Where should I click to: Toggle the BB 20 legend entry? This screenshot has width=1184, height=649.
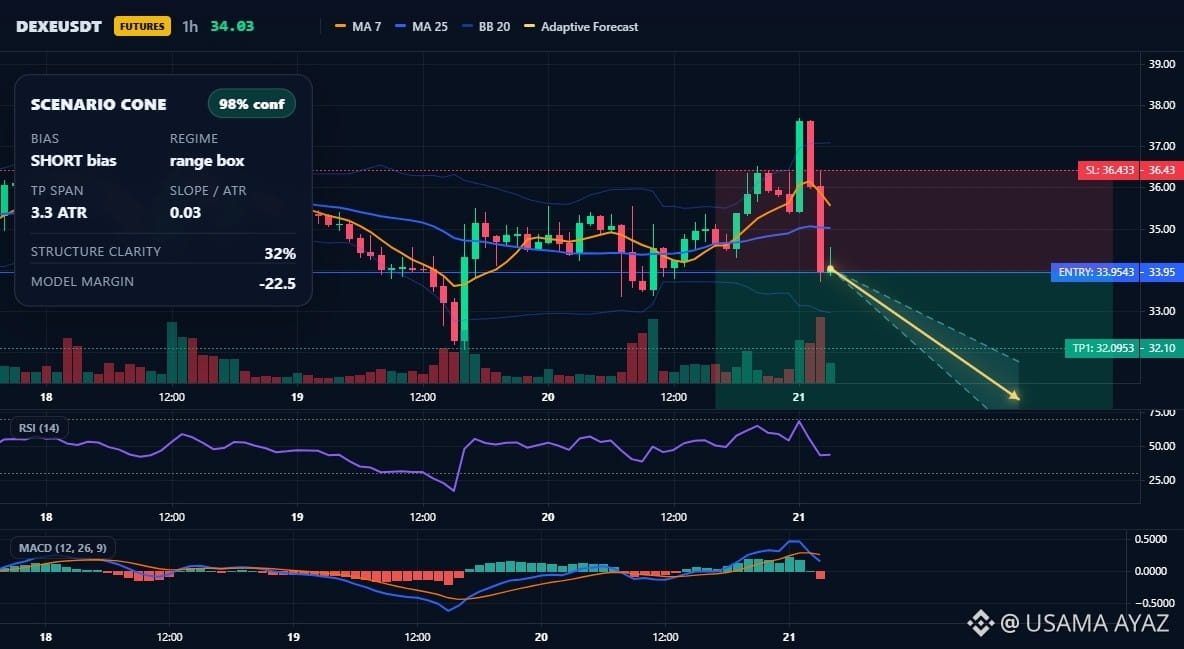click(x=486, y=26)
